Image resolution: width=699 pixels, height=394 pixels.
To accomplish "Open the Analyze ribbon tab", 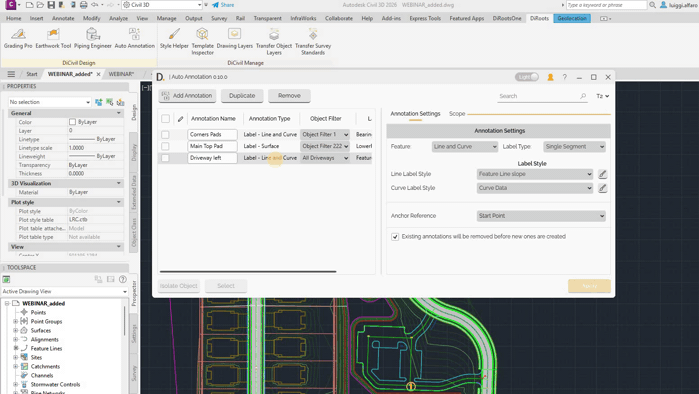I will [118, 18].
